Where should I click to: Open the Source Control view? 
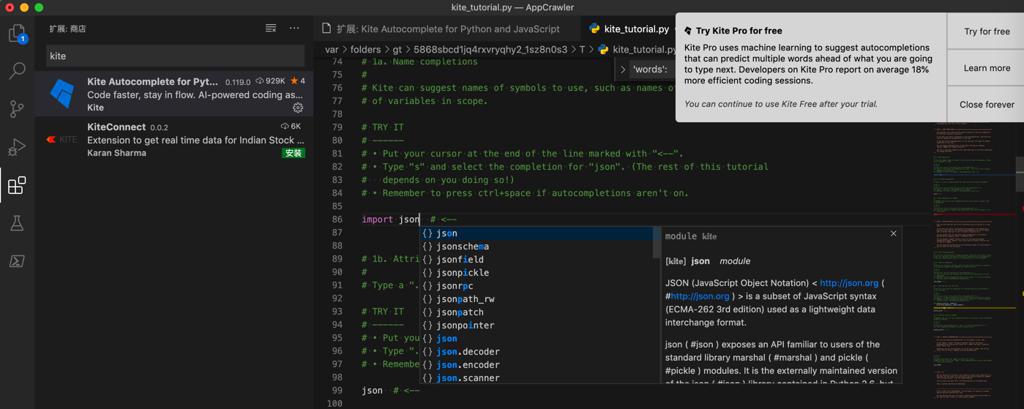(17, 109)
